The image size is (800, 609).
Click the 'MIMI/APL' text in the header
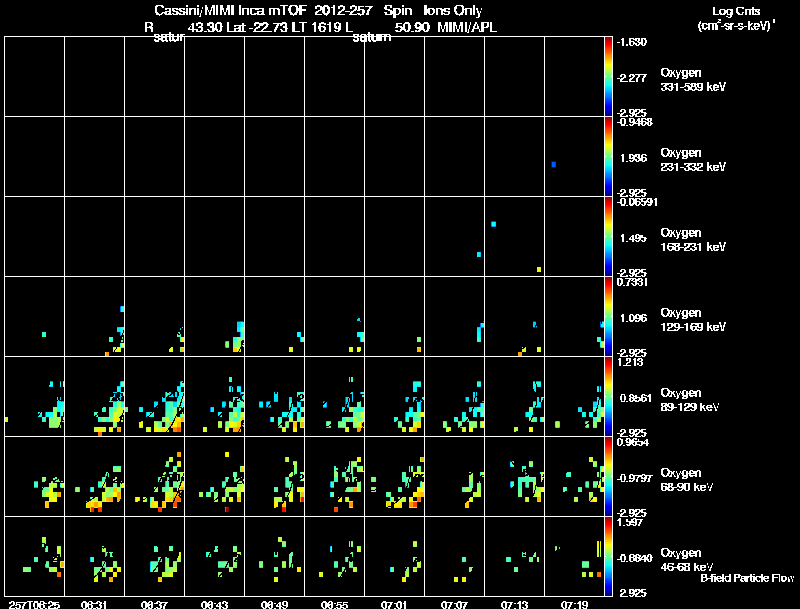coord(467,27)
